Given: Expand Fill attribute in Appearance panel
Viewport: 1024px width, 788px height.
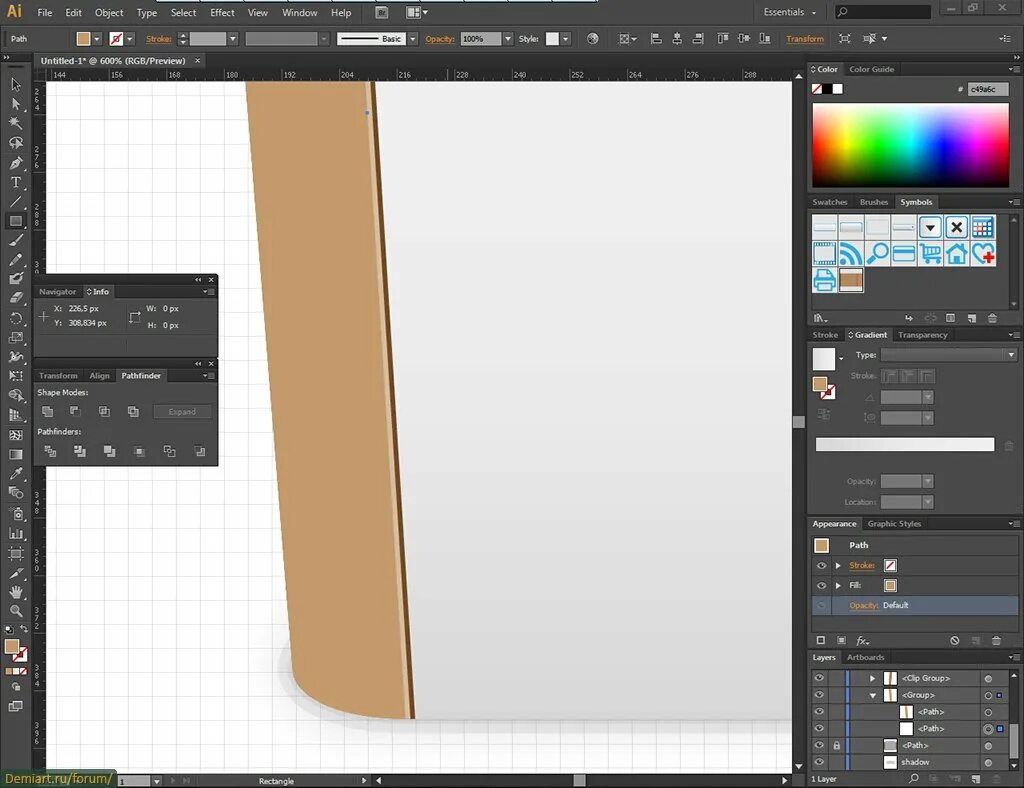Looking at the screenshot, I should (838, 586).
